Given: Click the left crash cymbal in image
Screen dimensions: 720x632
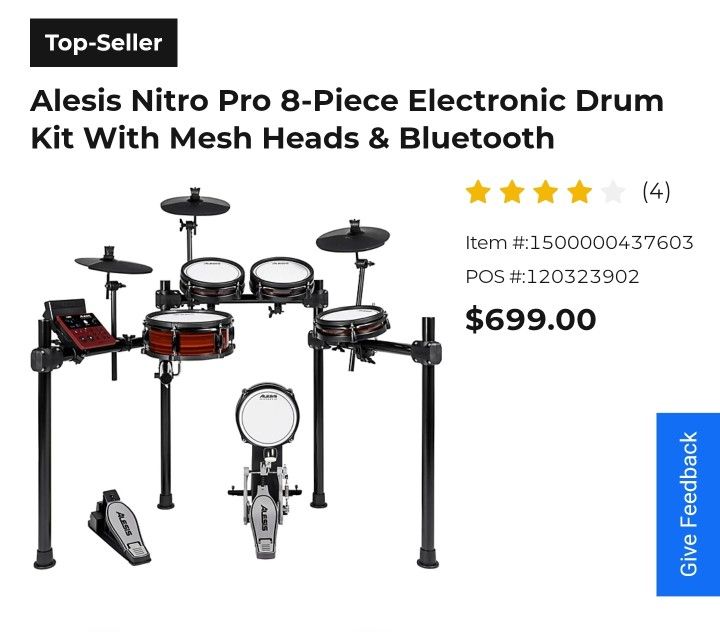Looking at the screenshot, I should (113, 262).
